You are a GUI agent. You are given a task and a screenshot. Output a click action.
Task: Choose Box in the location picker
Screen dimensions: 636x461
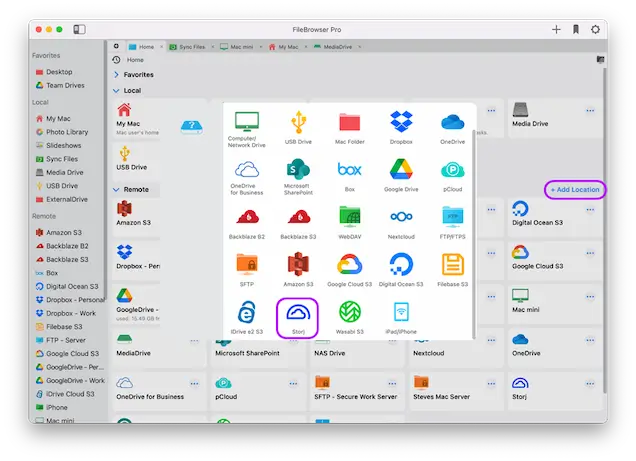350,177
